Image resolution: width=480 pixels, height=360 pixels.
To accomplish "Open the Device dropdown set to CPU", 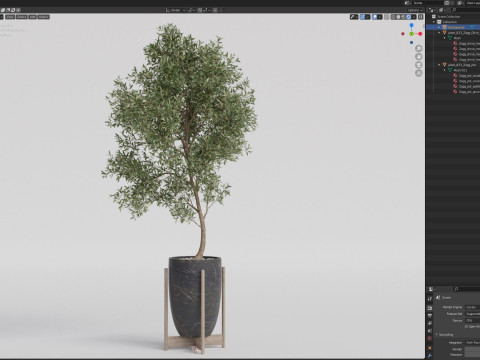I will point(473,321).
